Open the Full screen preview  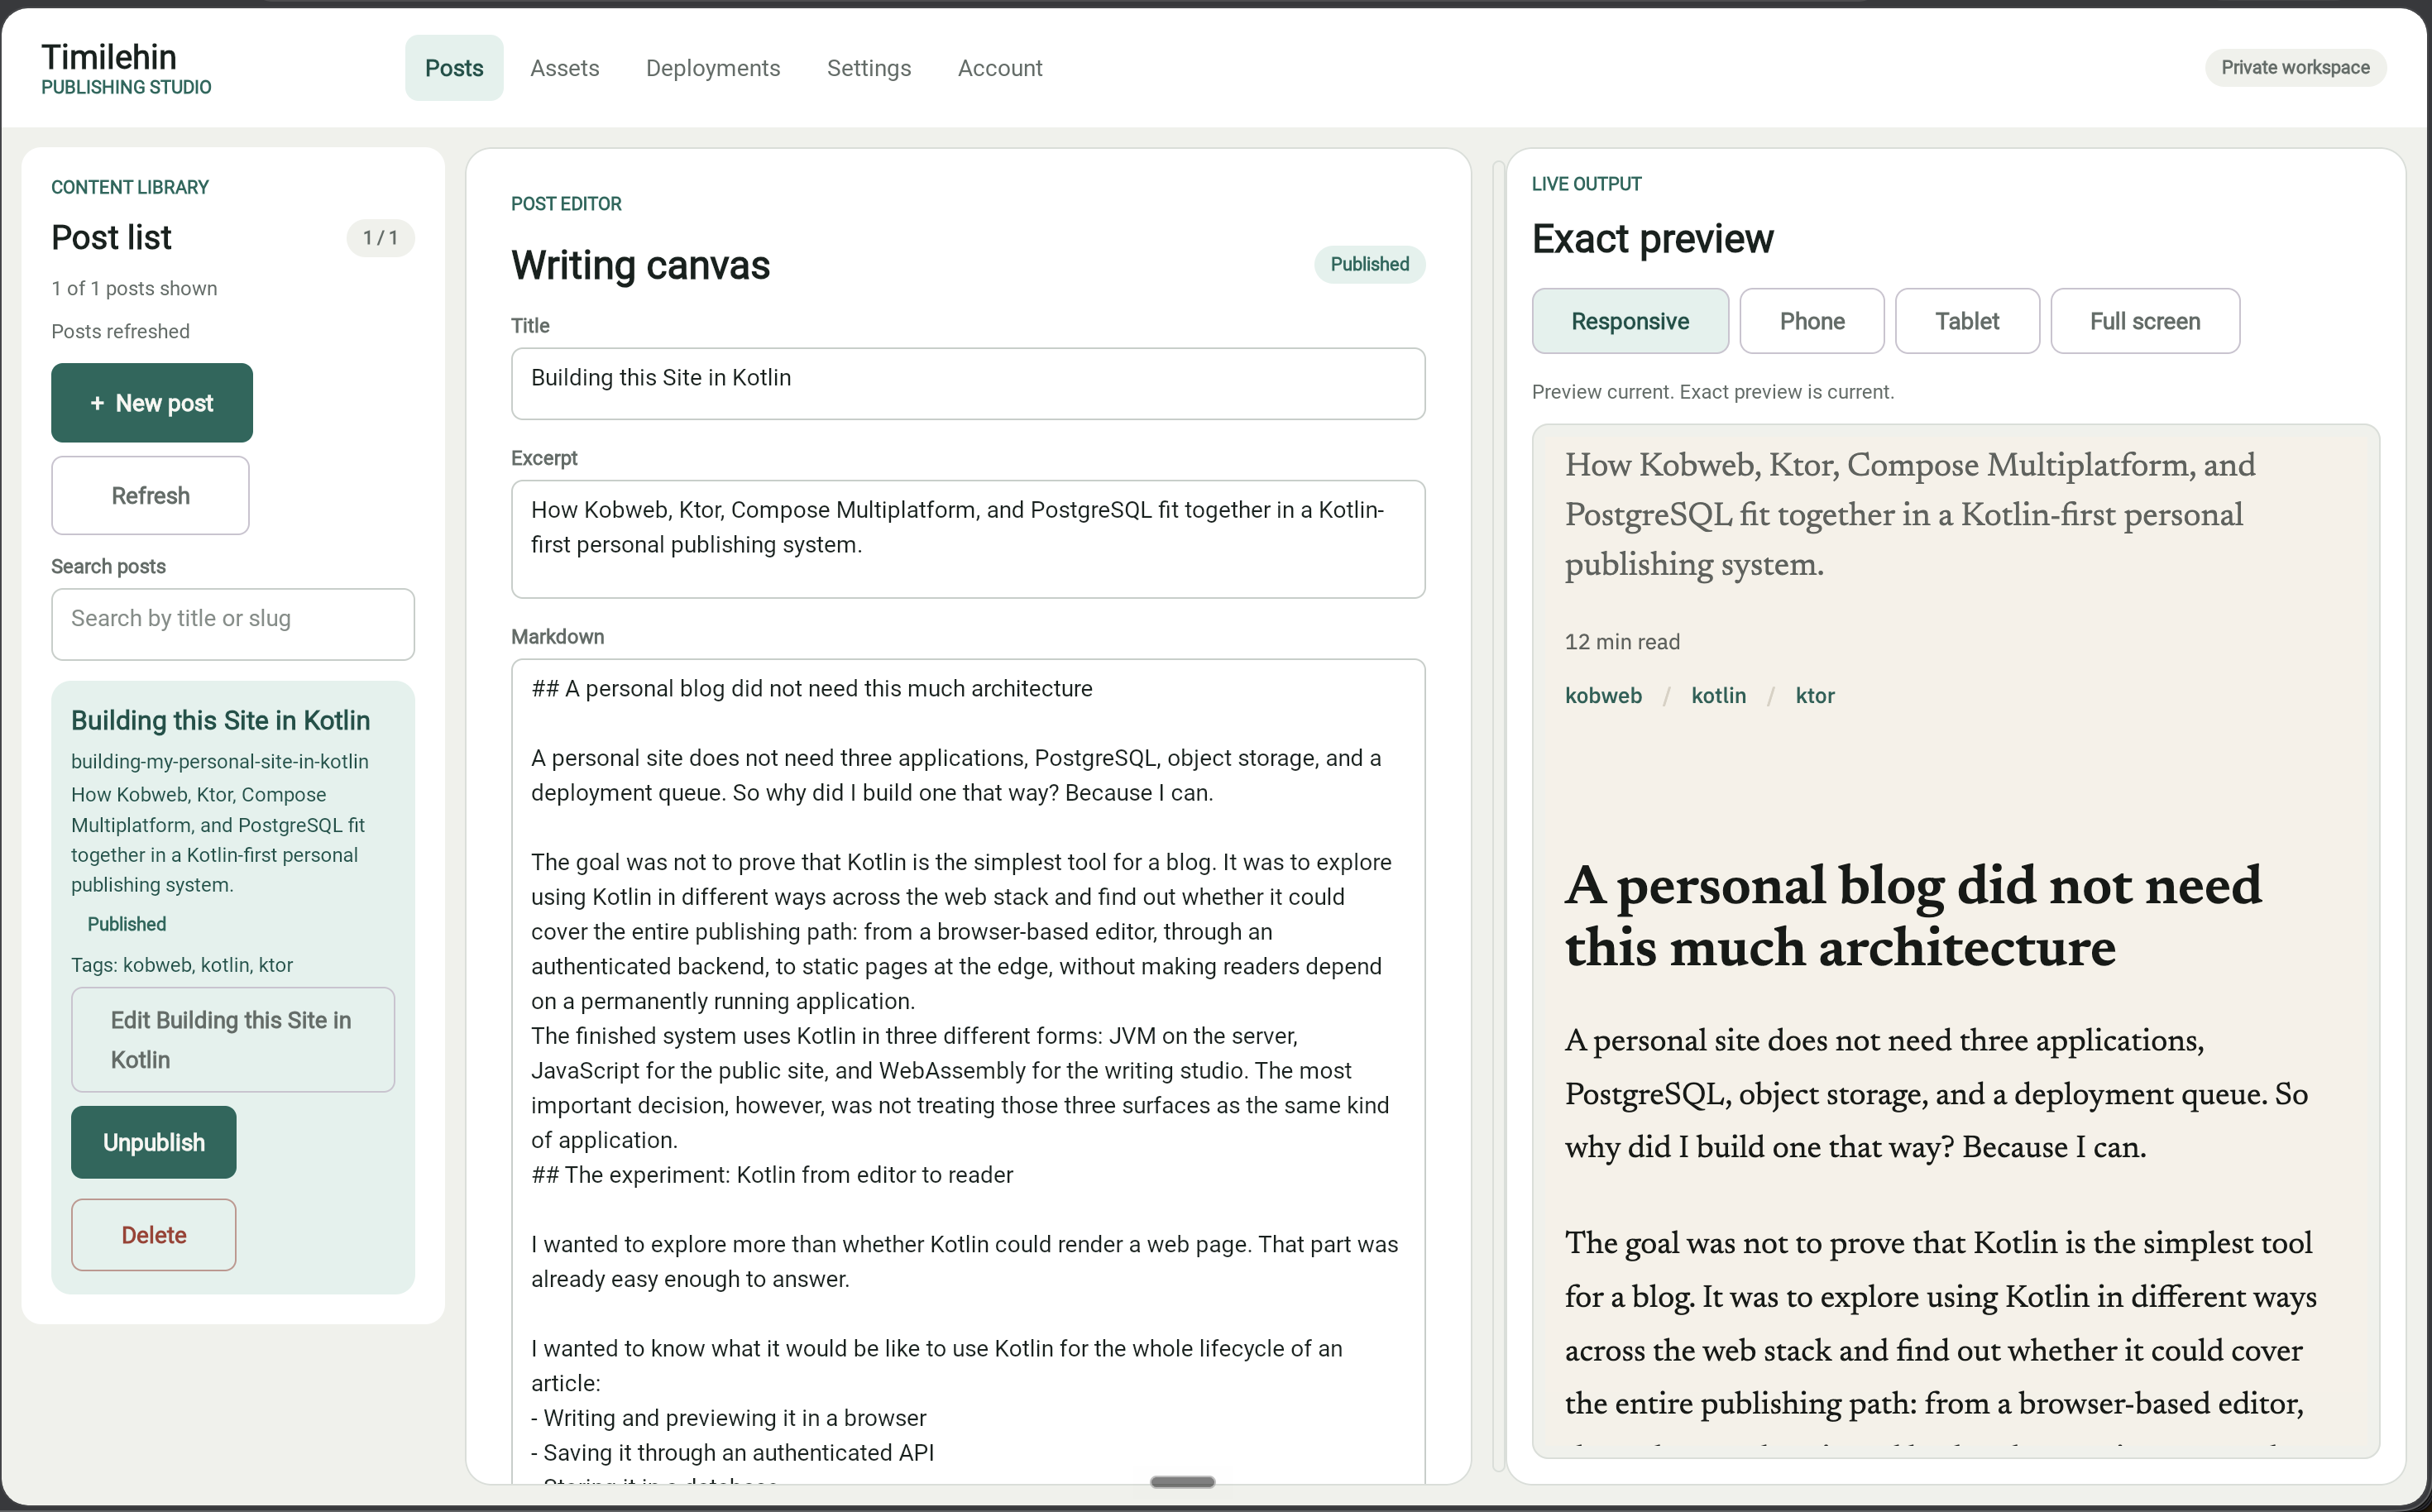coord(2145,321)
